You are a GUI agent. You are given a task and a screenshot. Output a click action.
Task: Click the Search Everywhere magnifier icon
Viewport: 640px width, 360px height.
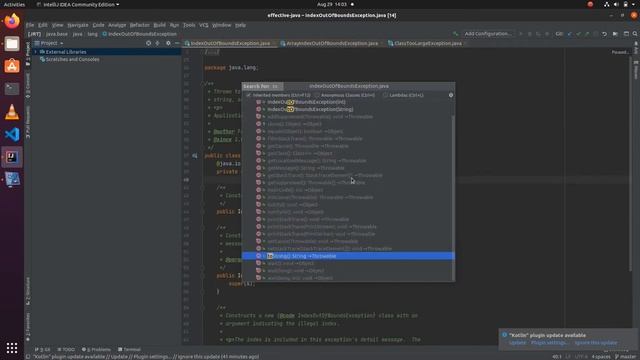635,34
